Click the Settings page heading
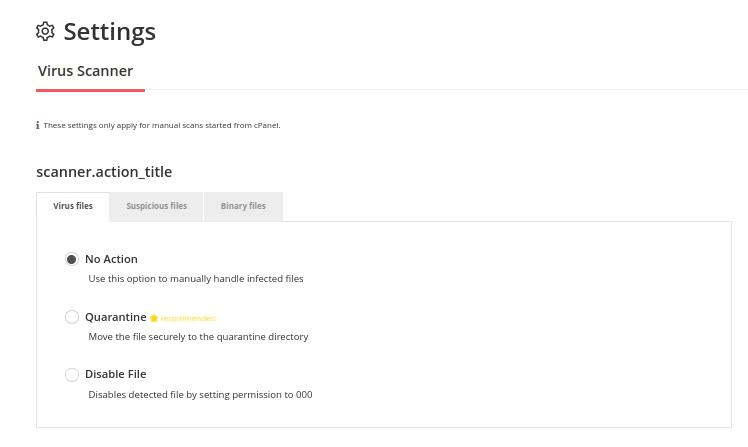 pos(110,32)
